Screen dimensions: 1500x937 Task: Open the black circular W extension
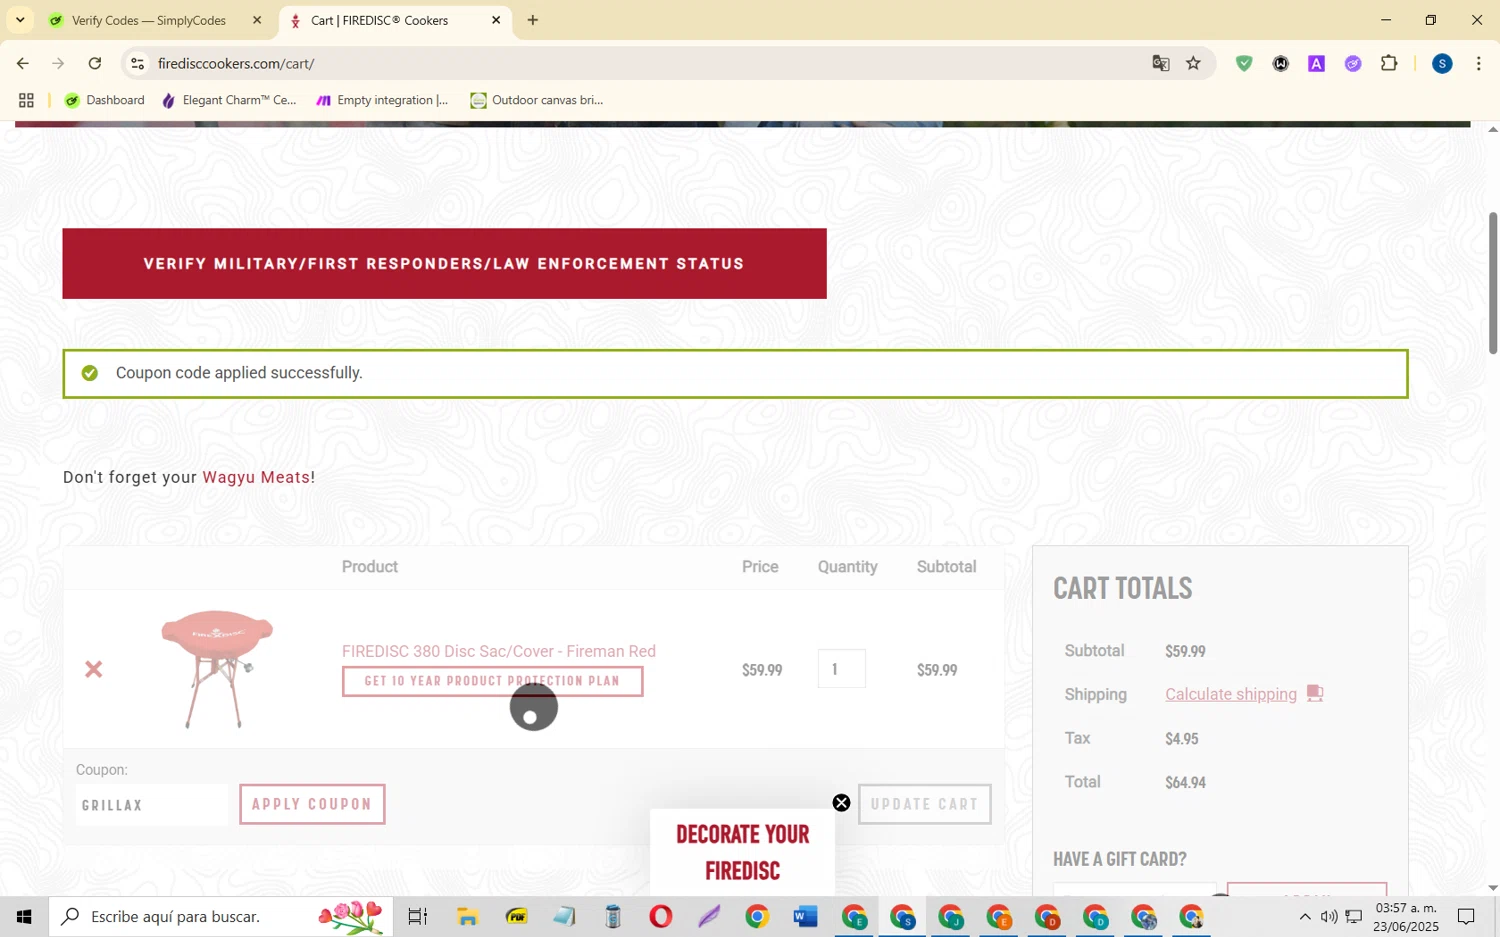point(1280,63)
